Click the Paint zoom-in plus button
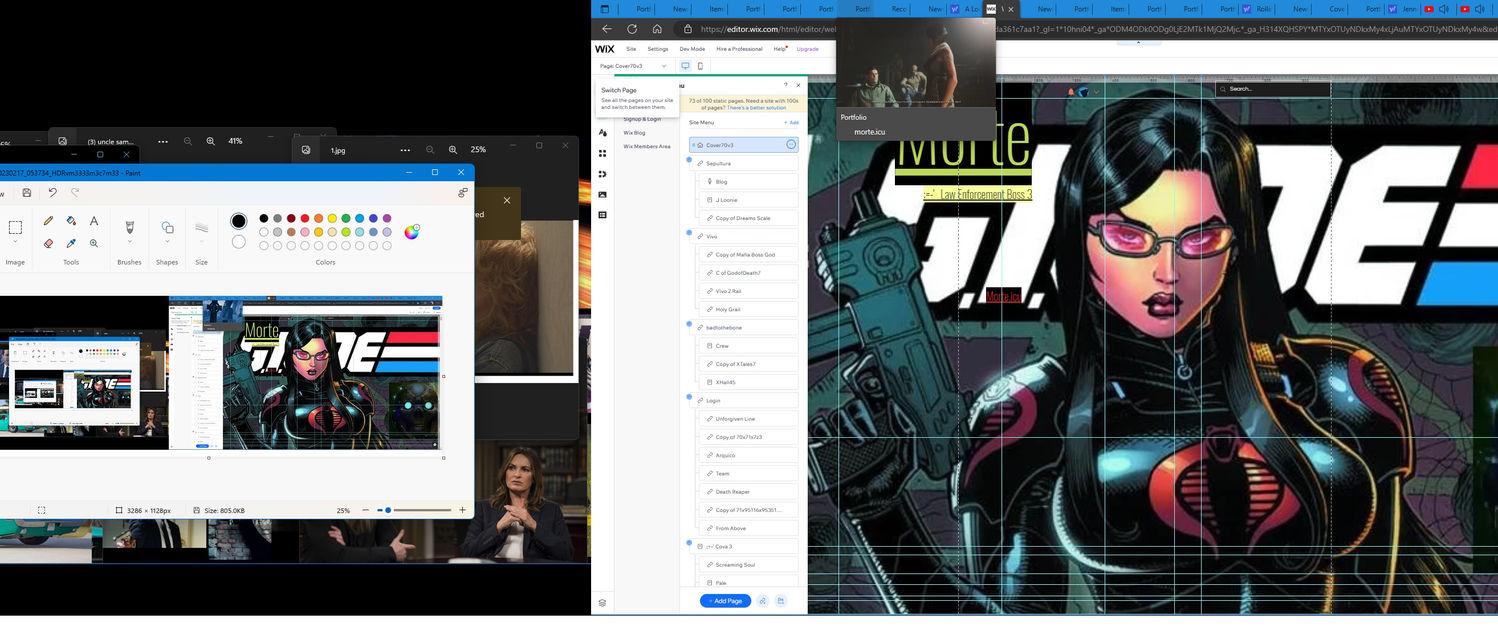 (462, 510)
